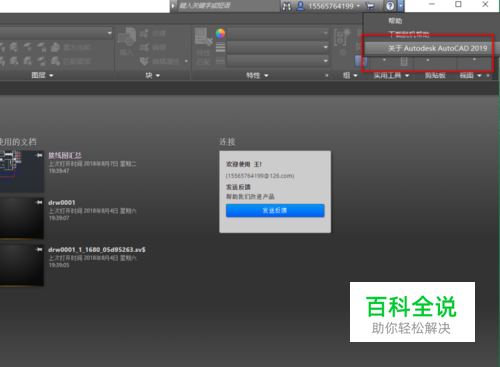
Task: Click the 特性匹配 match properties icon
Action: [x=203, y=37]
